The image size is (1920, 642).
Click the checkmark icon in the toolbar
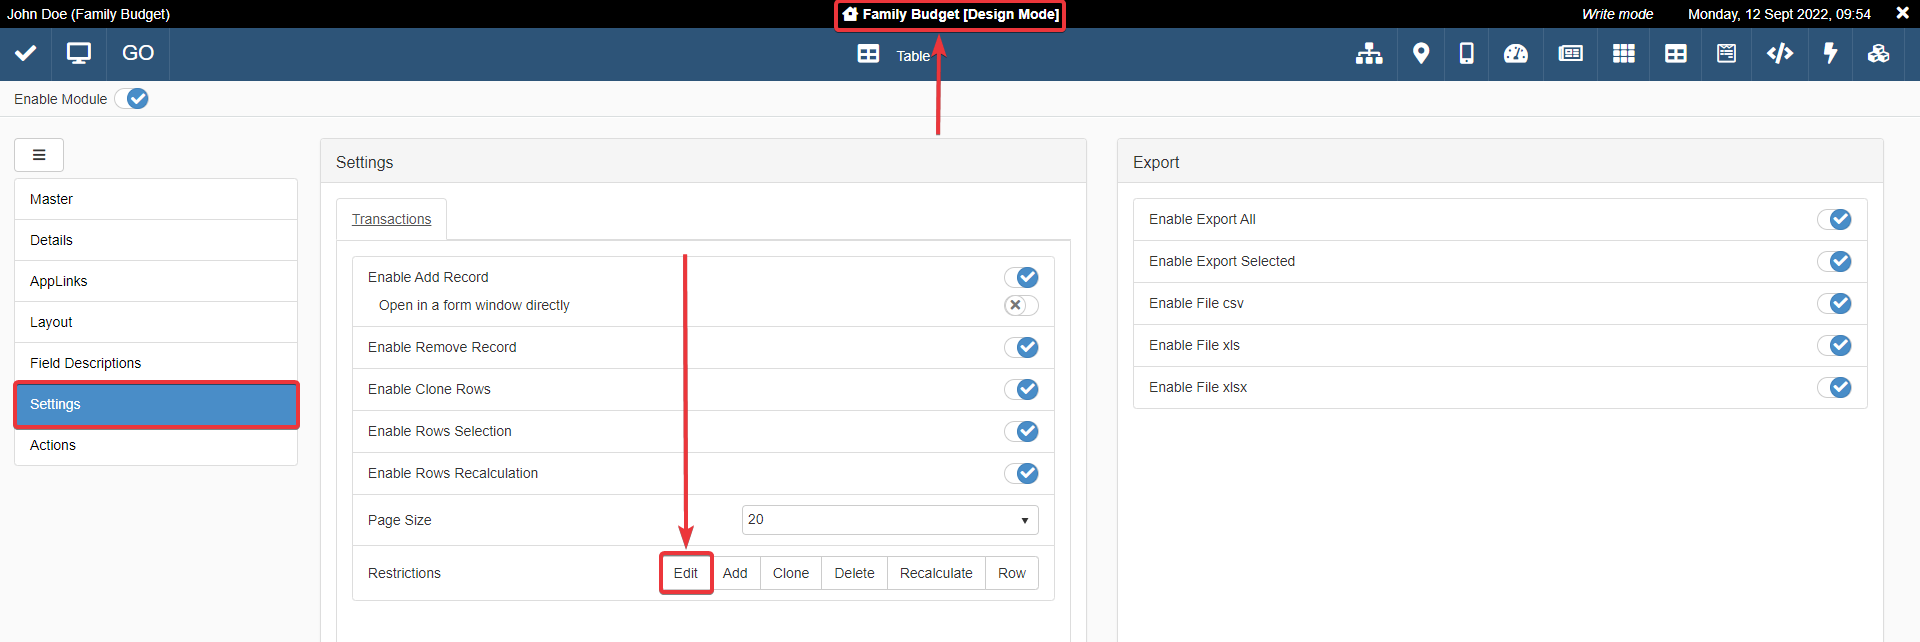pyautogui.click(x=26, y=53)
